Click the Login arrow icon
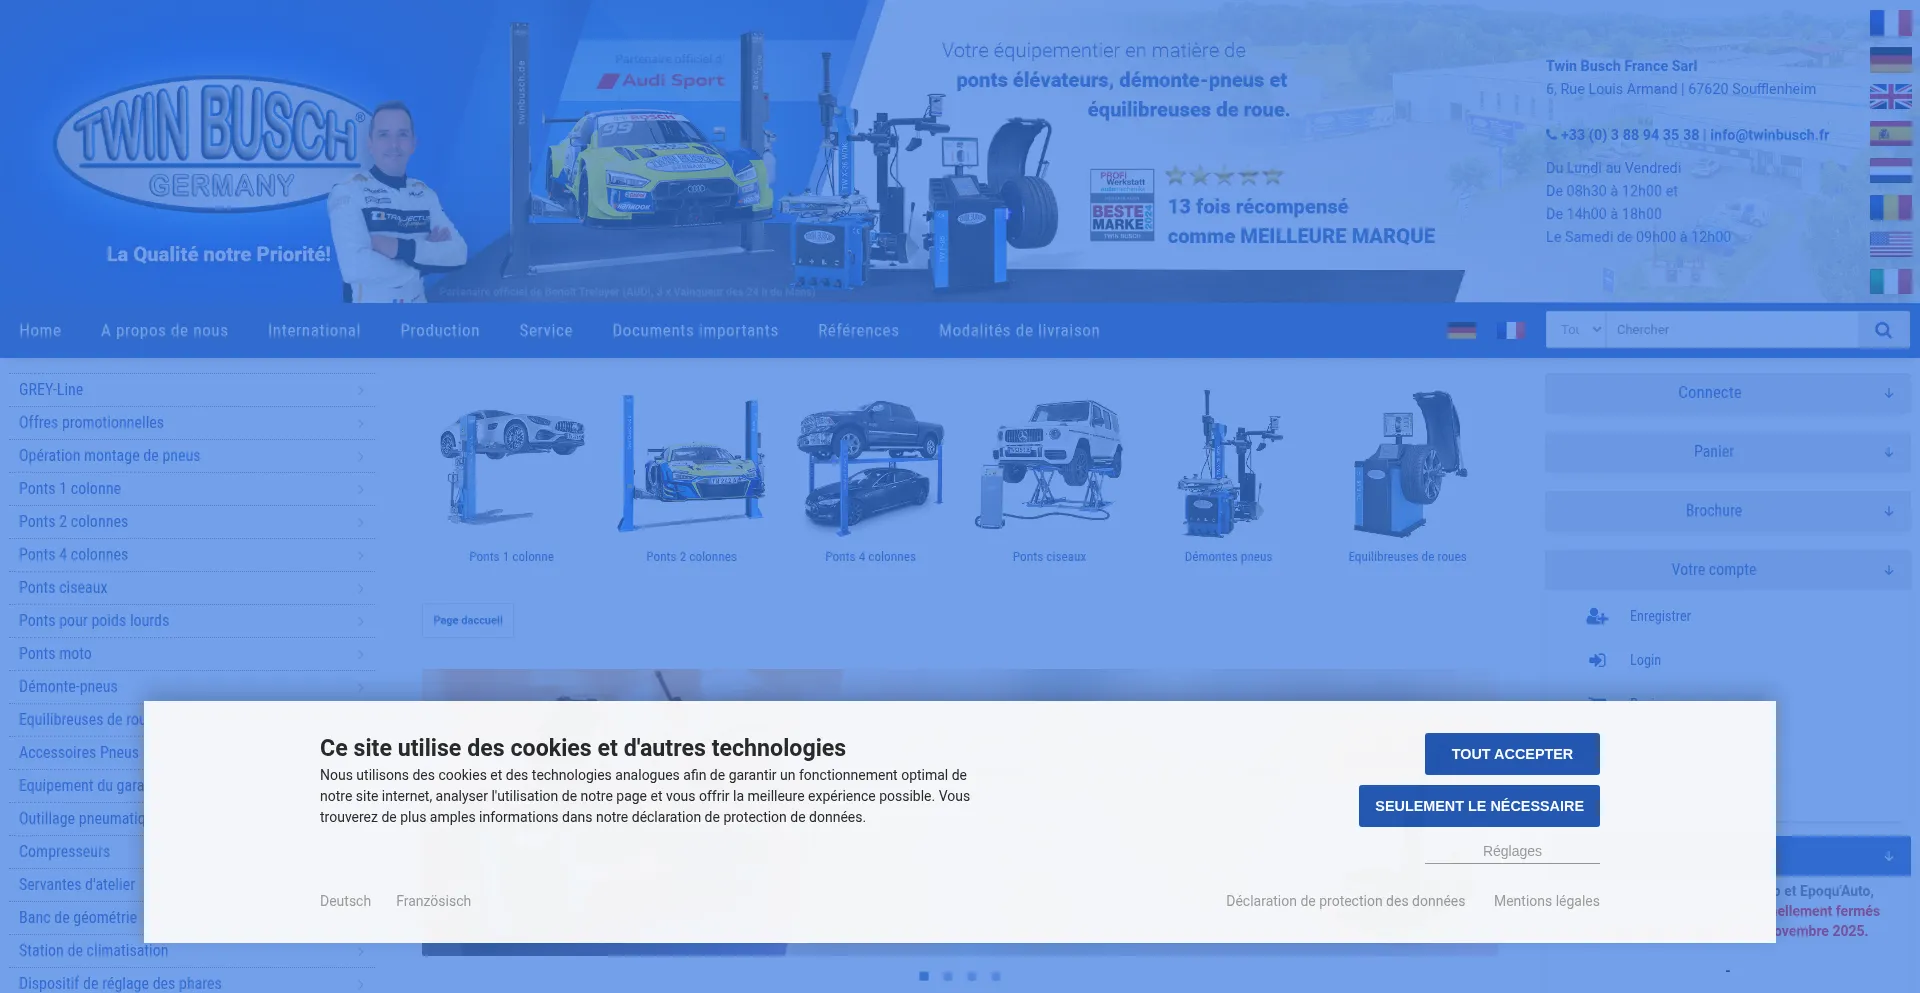 [1597, 661]
